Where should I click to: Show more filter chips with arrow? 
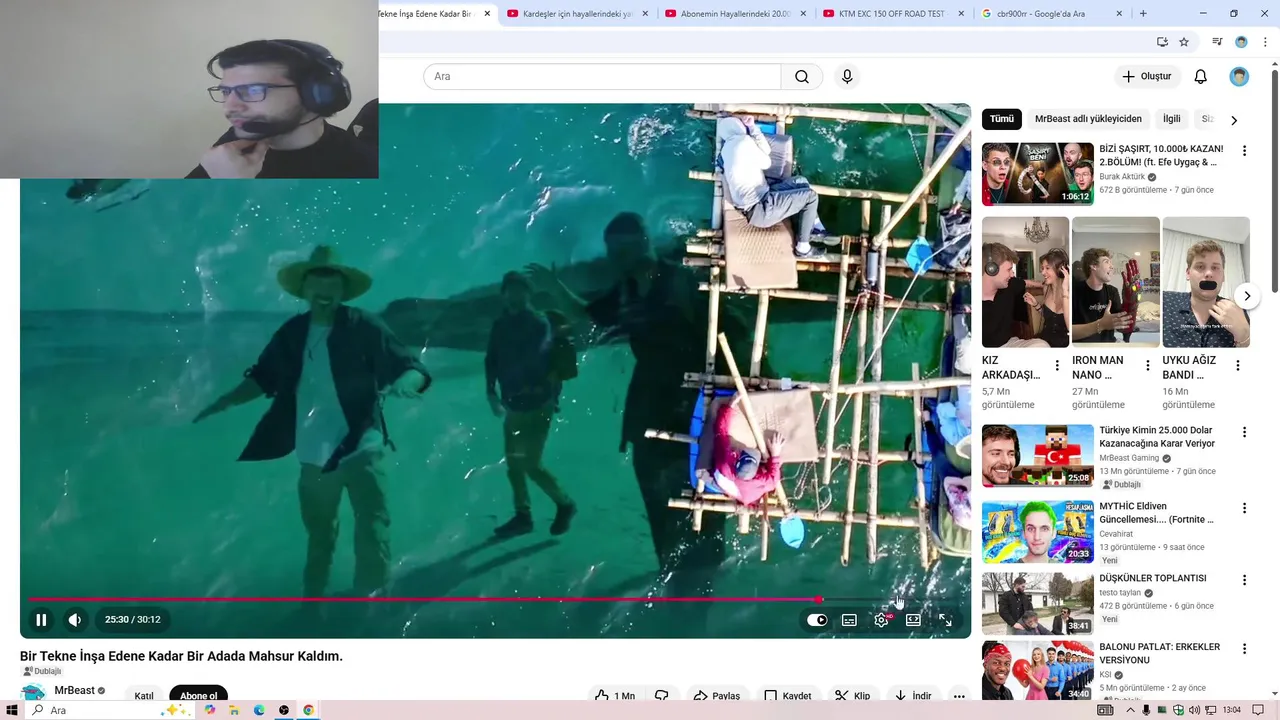click(1234, 120)
